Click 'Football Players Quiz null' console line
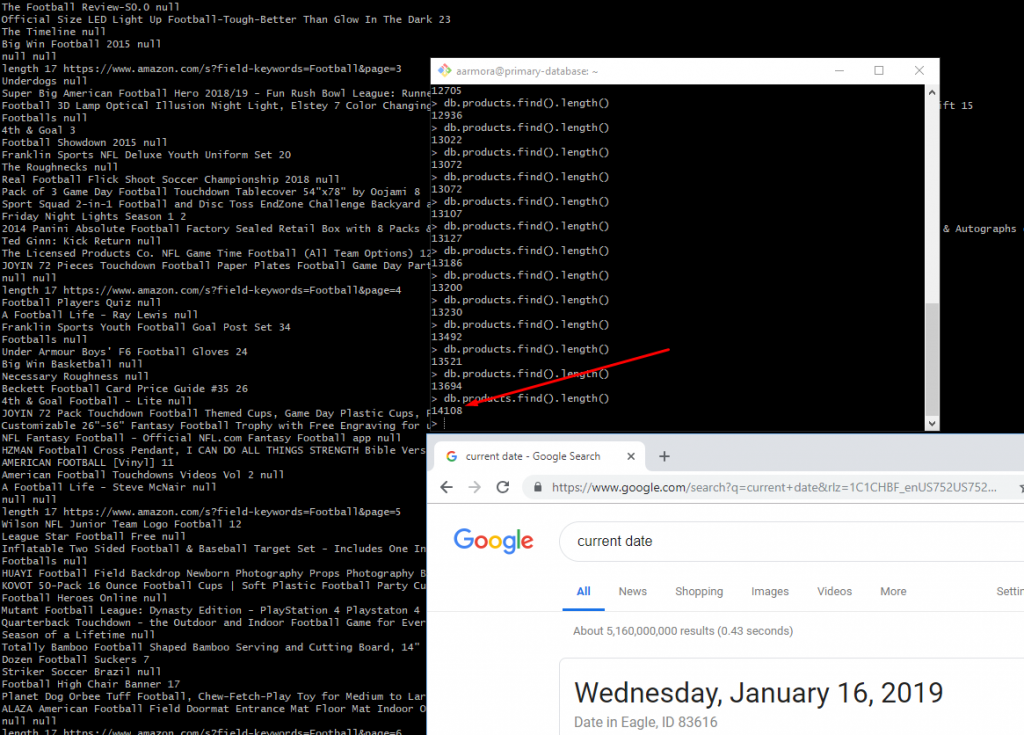 81,302
